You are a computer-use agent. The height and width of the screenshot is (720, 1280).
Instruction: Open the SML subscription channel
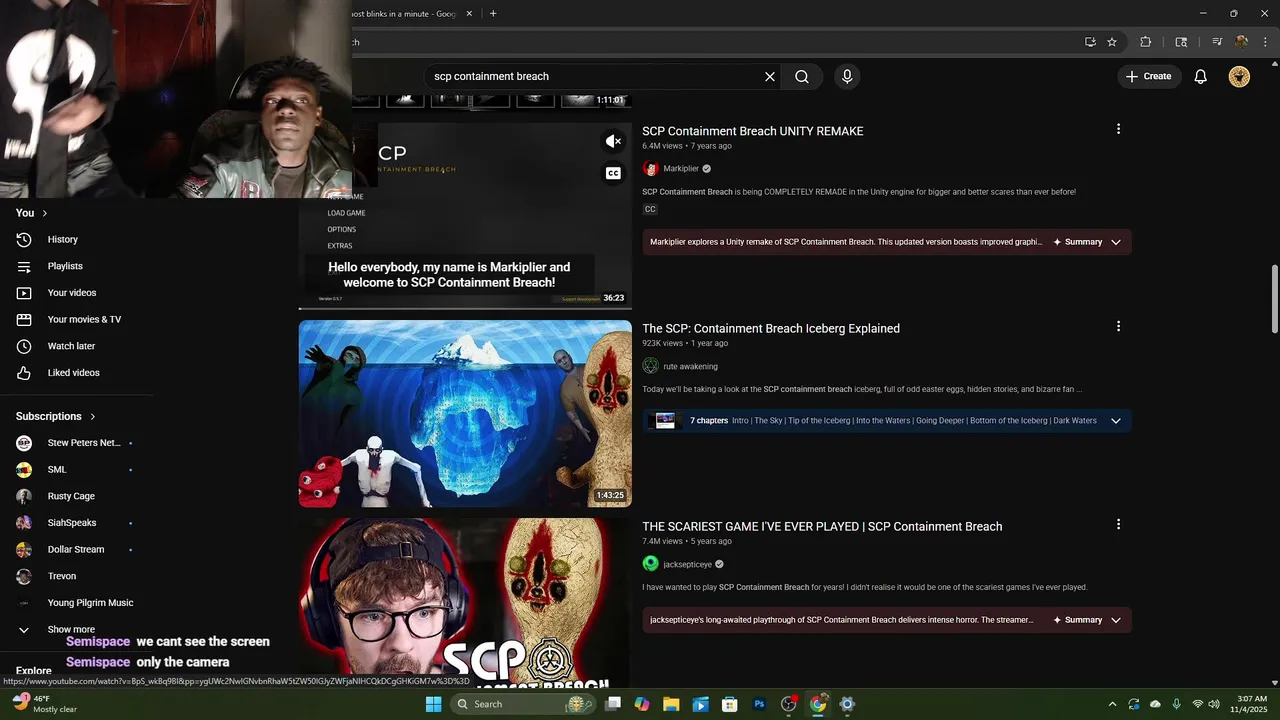(57, 469)
